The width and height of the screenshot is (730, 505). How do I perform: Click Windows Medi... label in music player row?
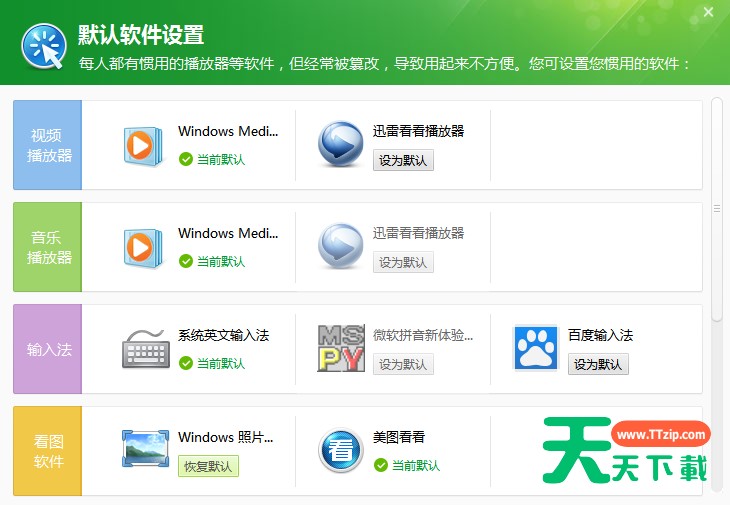coord(228,233)
